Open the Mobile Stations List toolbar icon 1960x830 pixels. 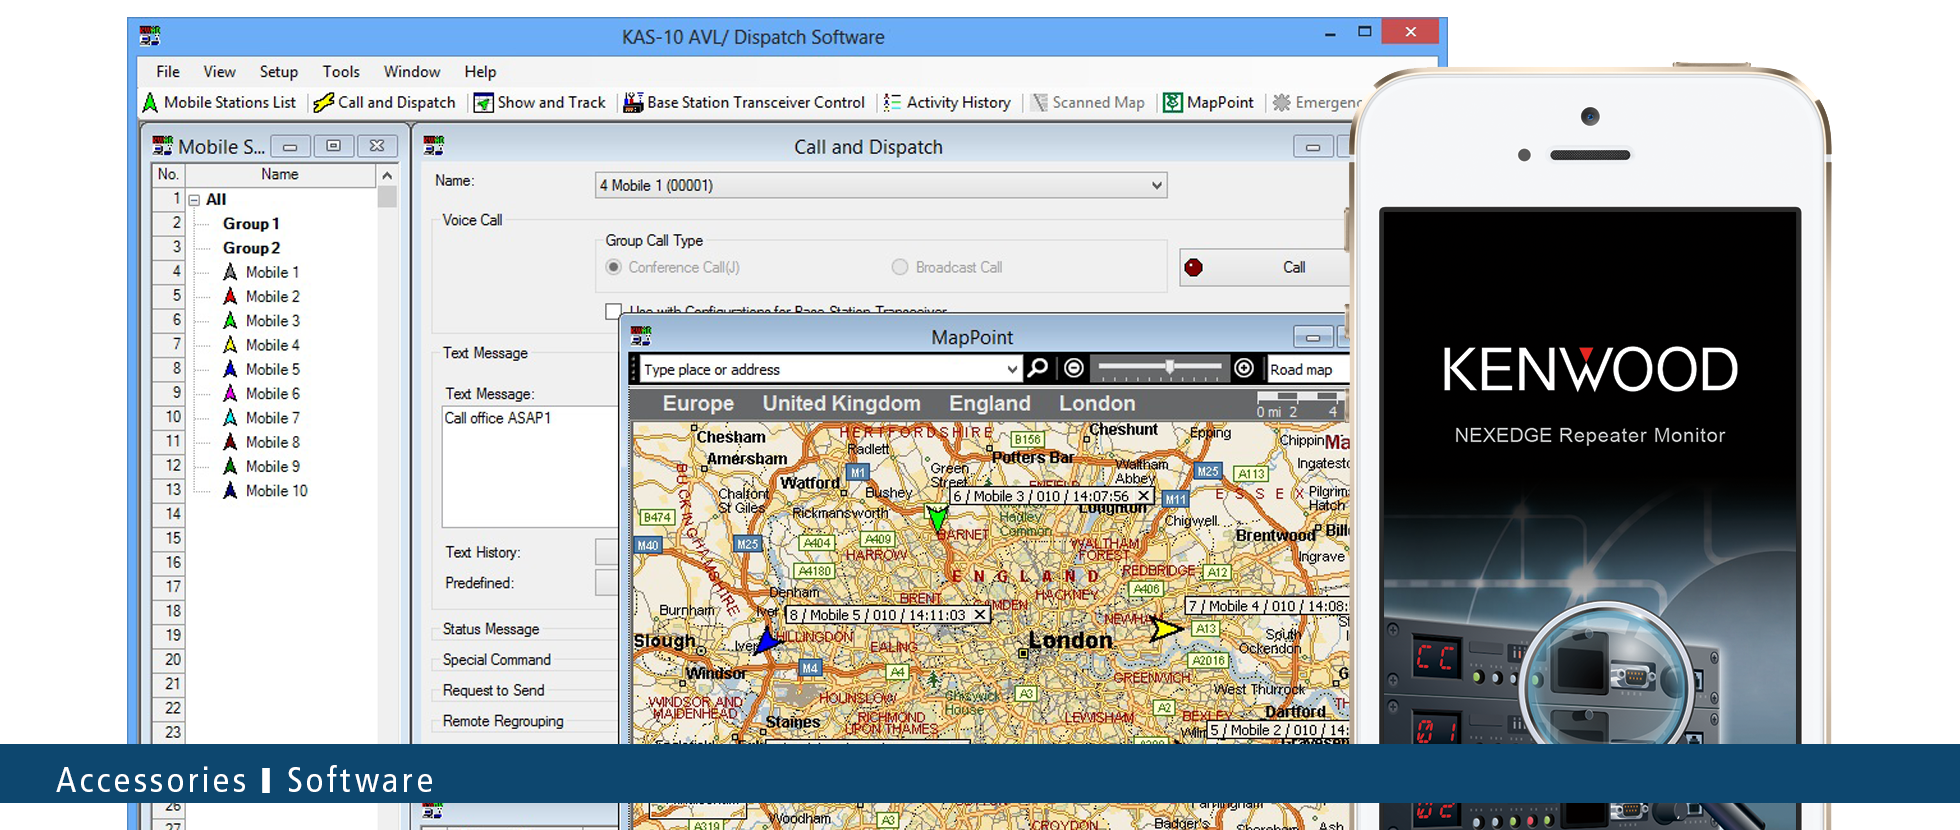151,102
